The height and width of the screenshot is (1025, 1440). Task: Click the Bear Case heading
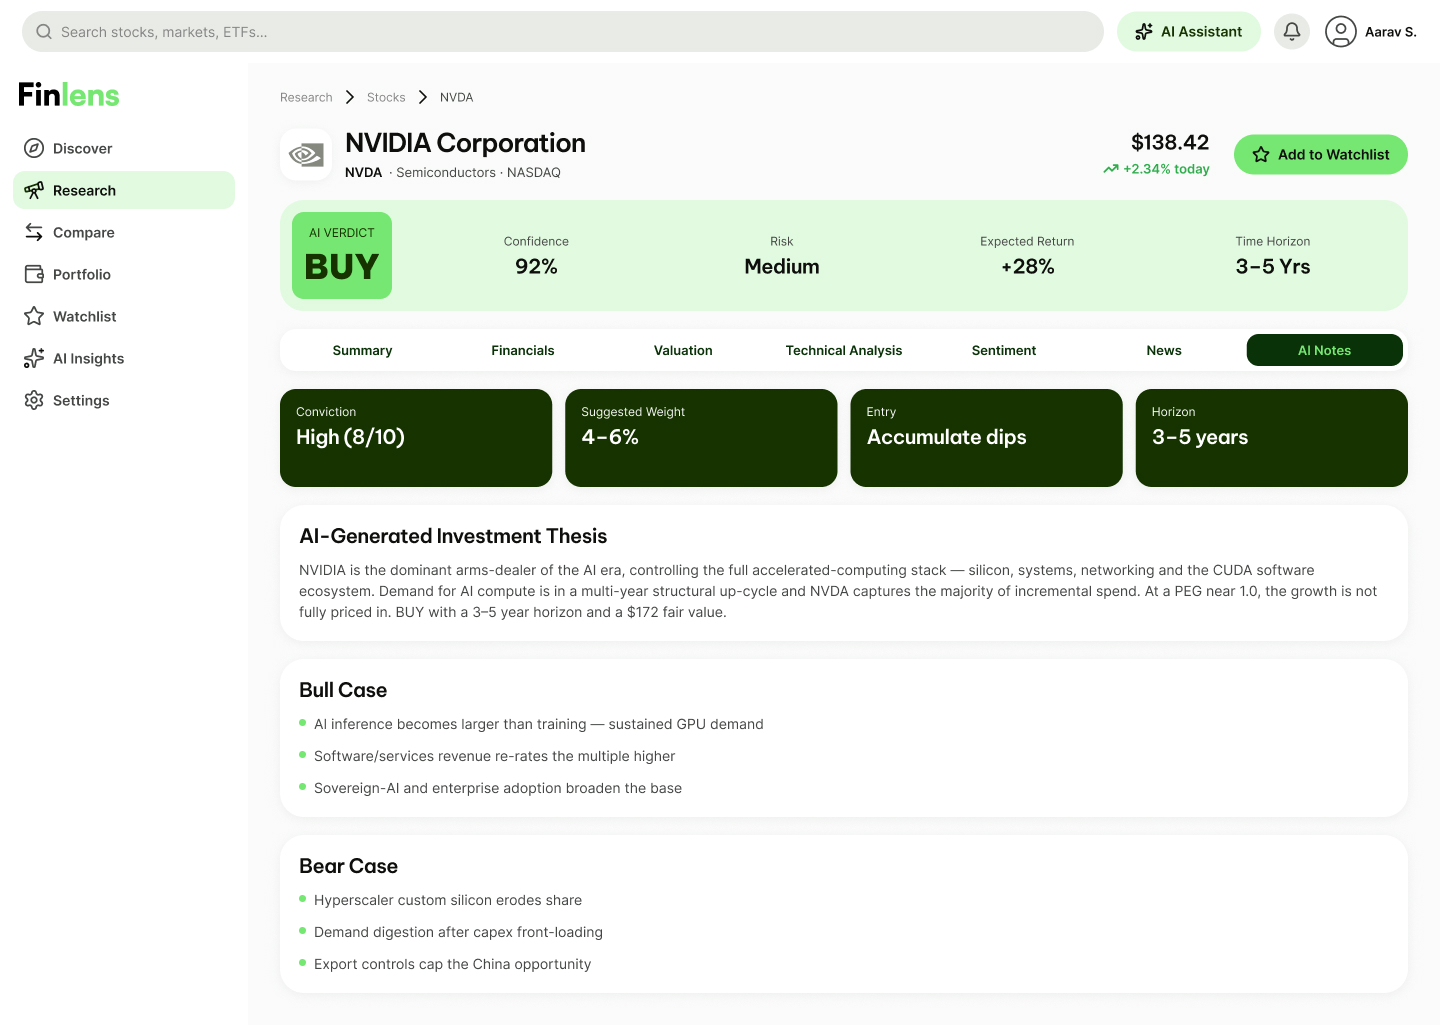pyautogui.click(x=348, y=866)
